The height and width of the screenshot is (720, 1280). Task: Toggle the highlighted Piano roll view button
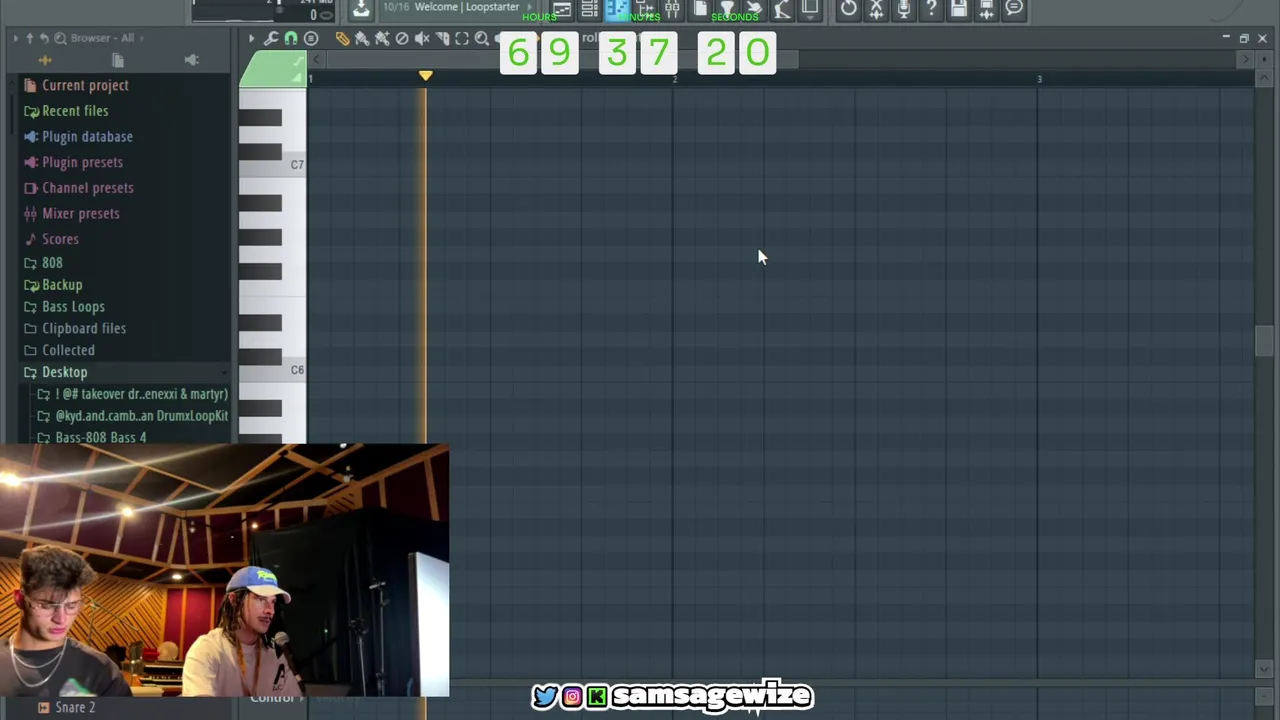click(x=617, y=9)
